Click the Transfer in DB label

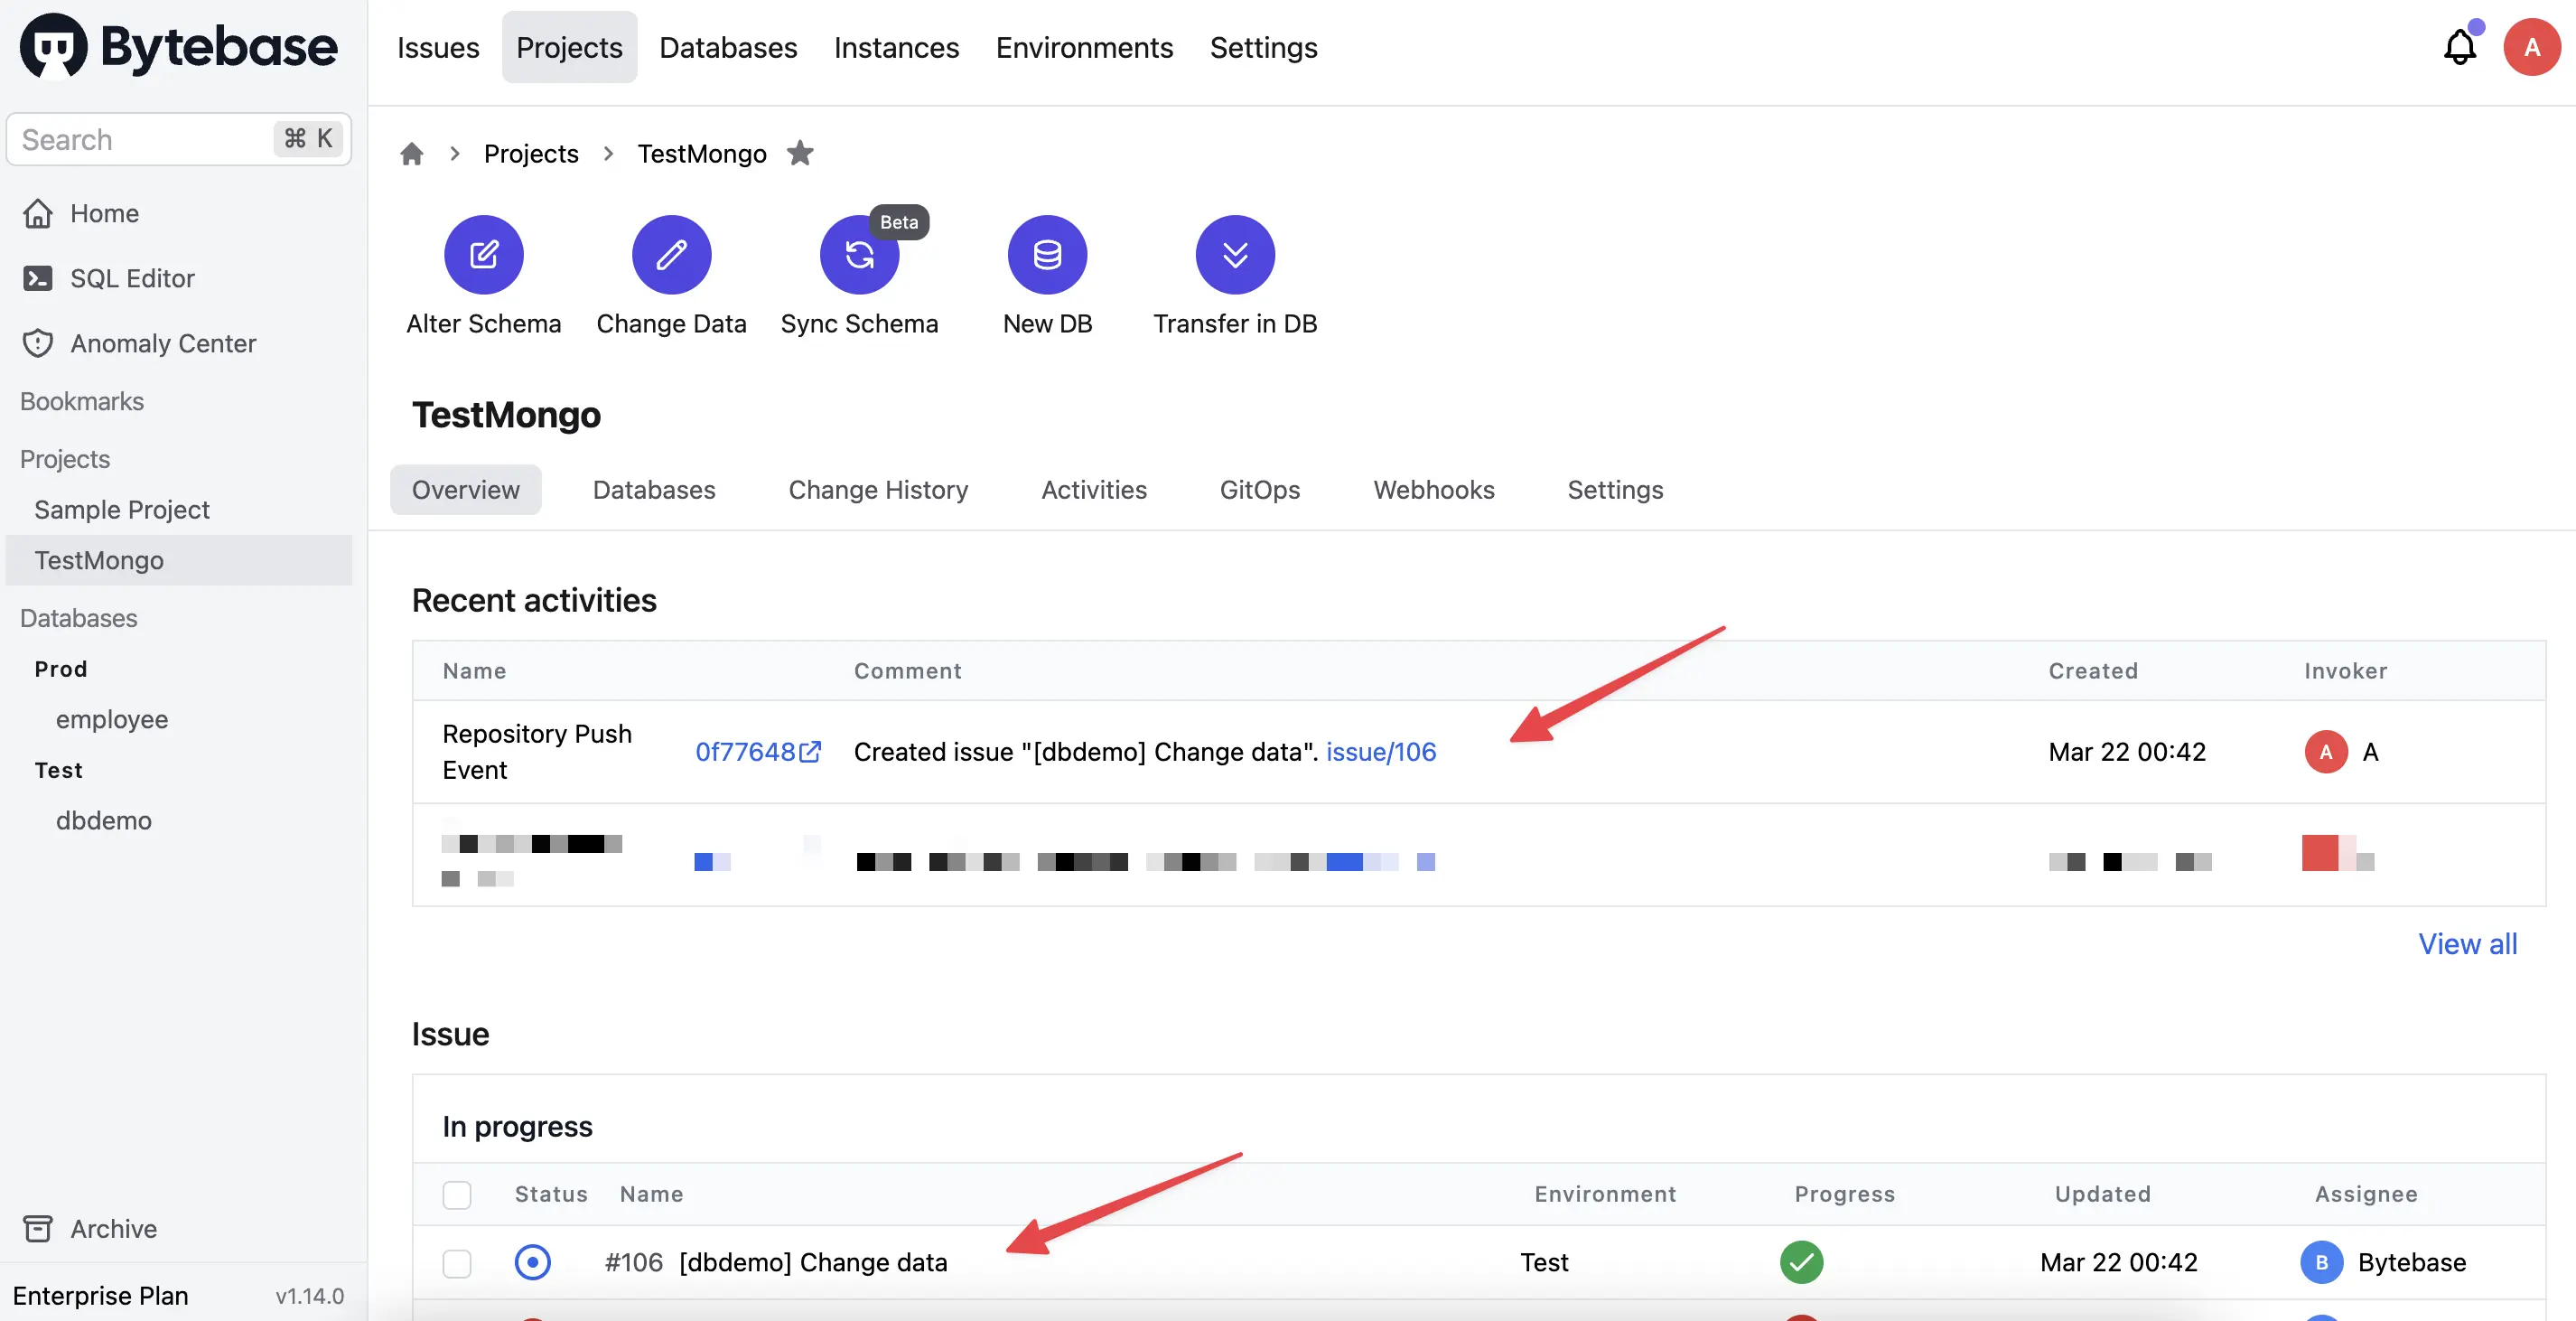pyautogui.click(x=1235, y=324)
